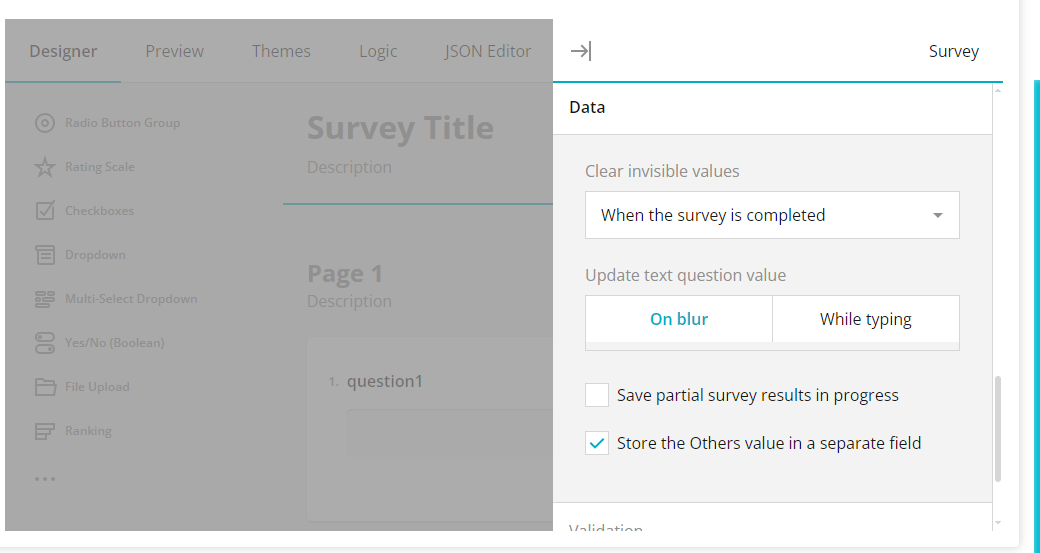Select the Radio Button Group toolbox icon
The image size is (1040, 553).
[x=44, y=123]
